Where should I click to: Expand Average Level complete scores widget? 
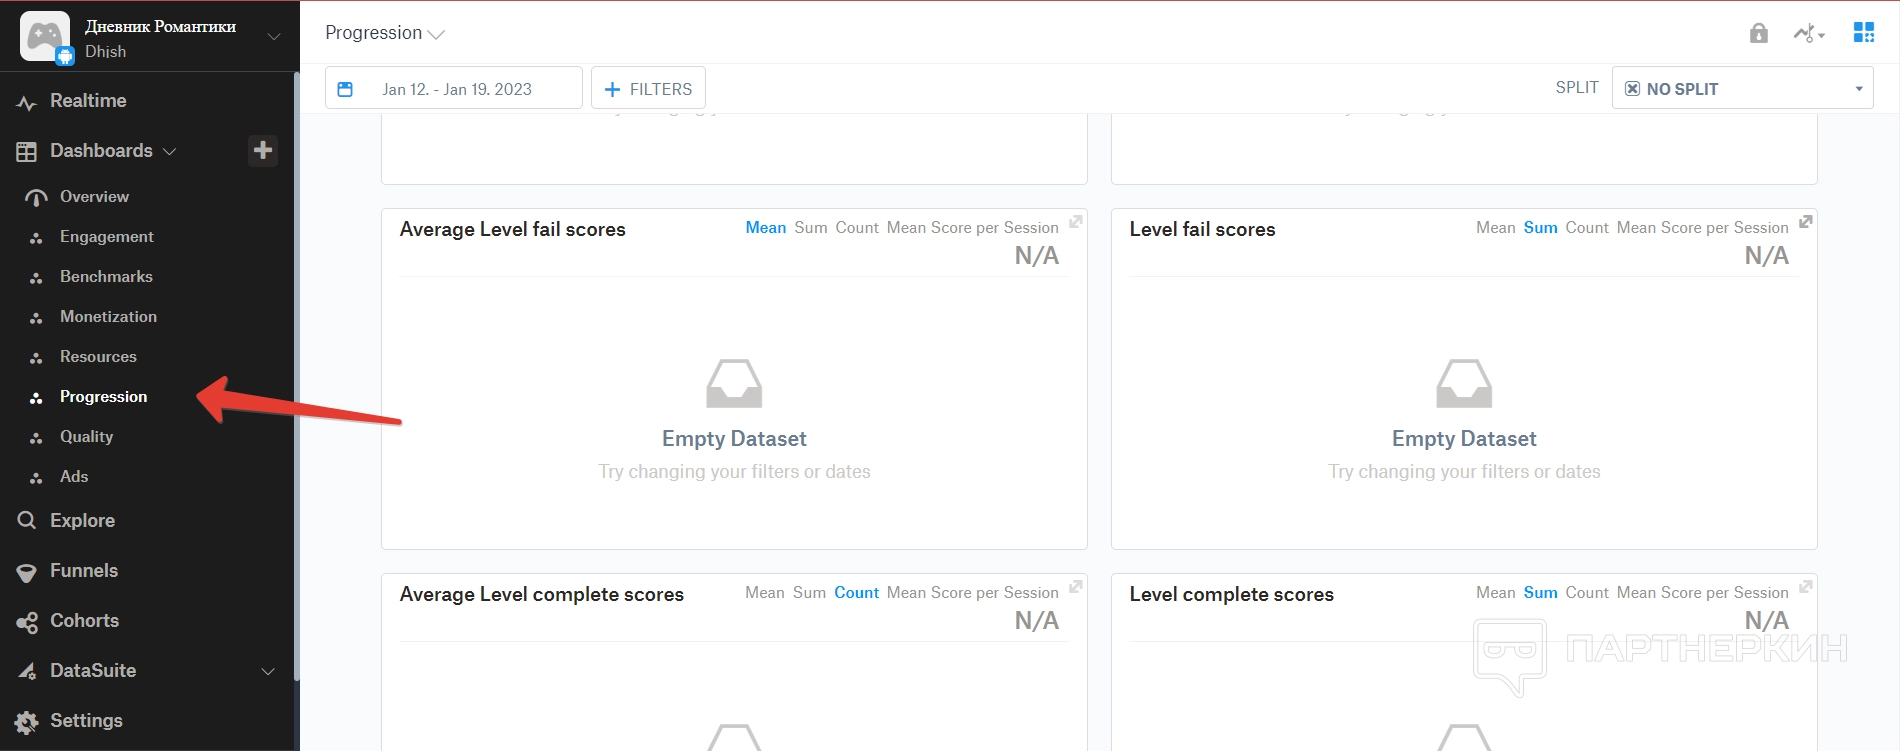coord(1076,587)
